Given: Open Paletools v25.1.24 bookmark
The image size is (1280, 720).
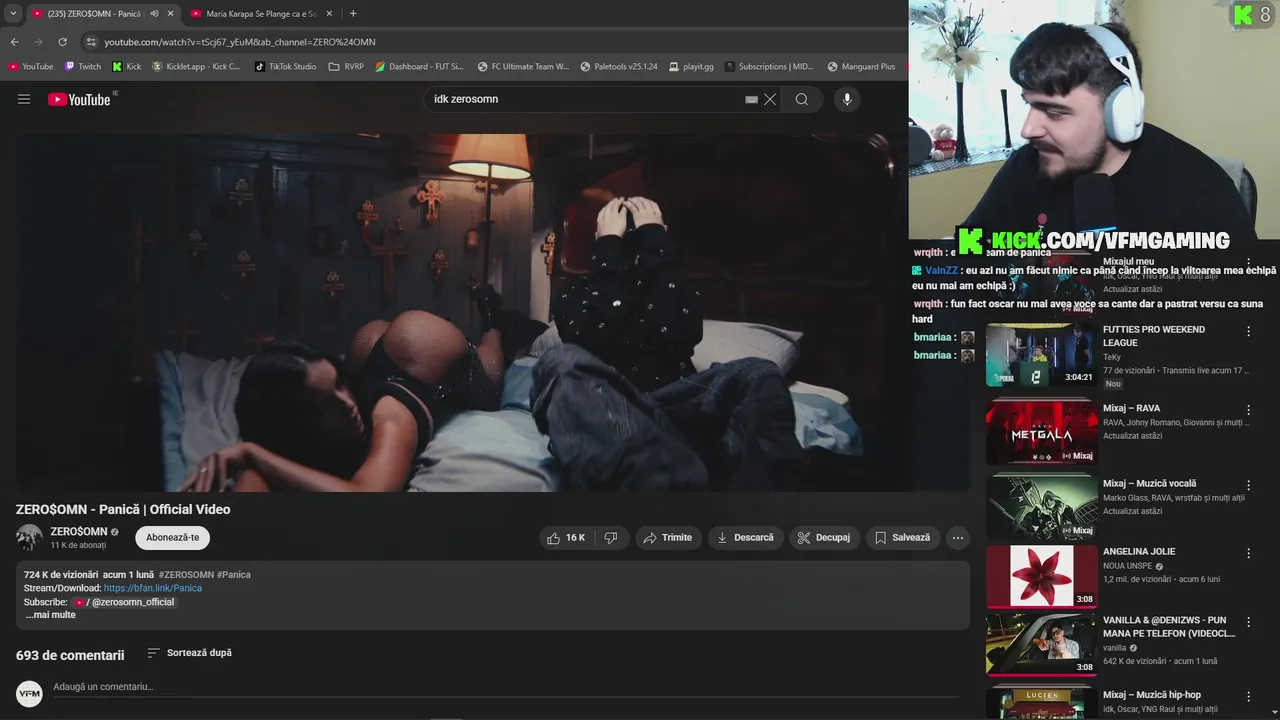Looking at the screenshot, I should point(618,67).
